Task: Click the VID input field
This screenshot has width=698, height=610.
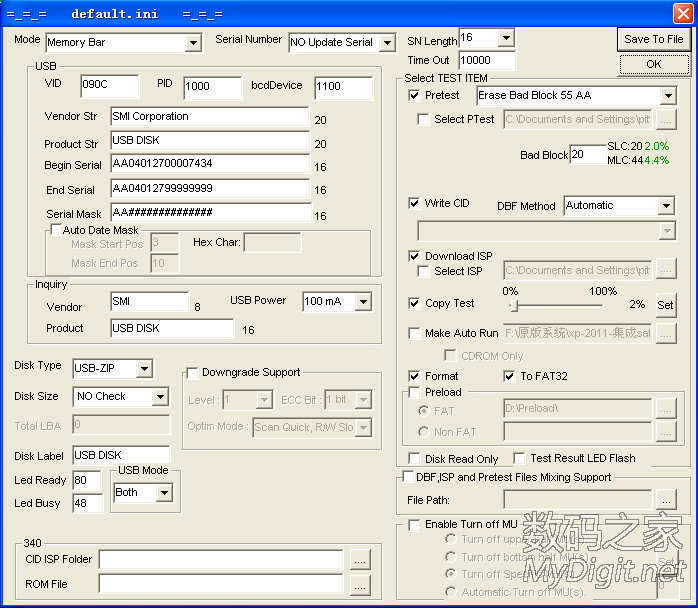Action: 110,85
